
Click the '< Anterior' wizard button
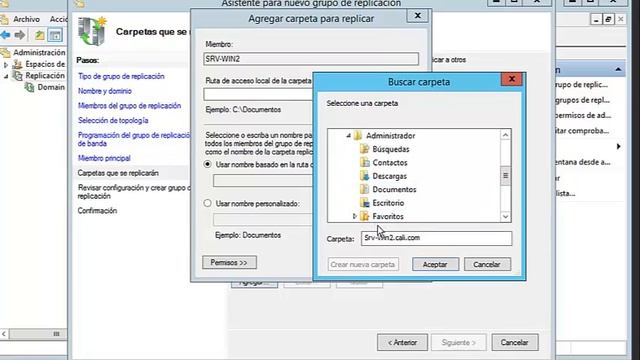[x=402, y=342]
